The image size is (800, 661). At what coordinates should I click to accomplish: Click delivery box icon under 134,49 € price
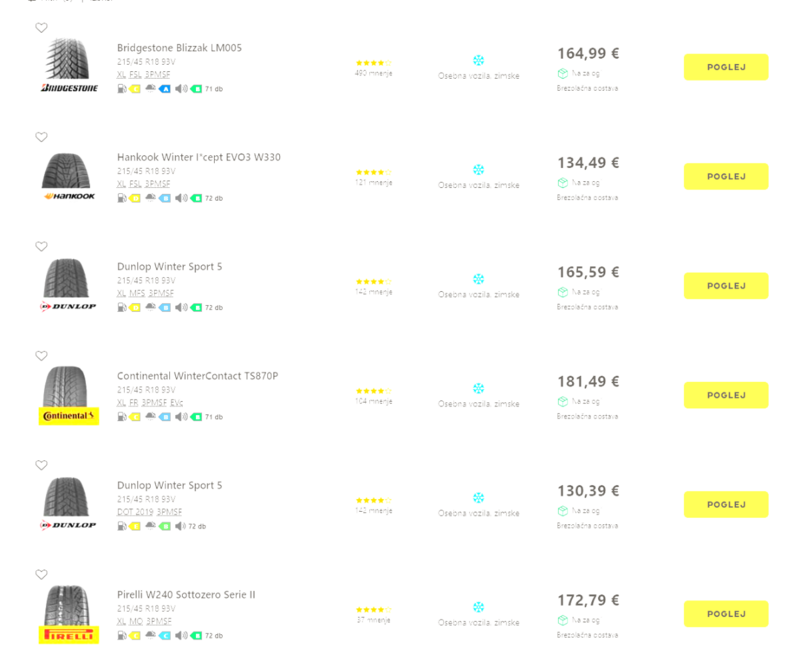pyautogui.click(x=563, y=182)
